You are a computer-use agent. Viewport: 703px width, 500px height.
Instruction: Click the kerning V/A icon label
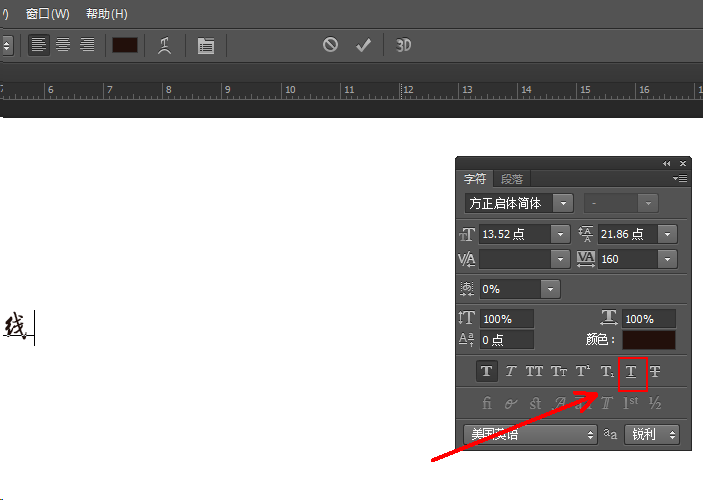click(467, 259)
